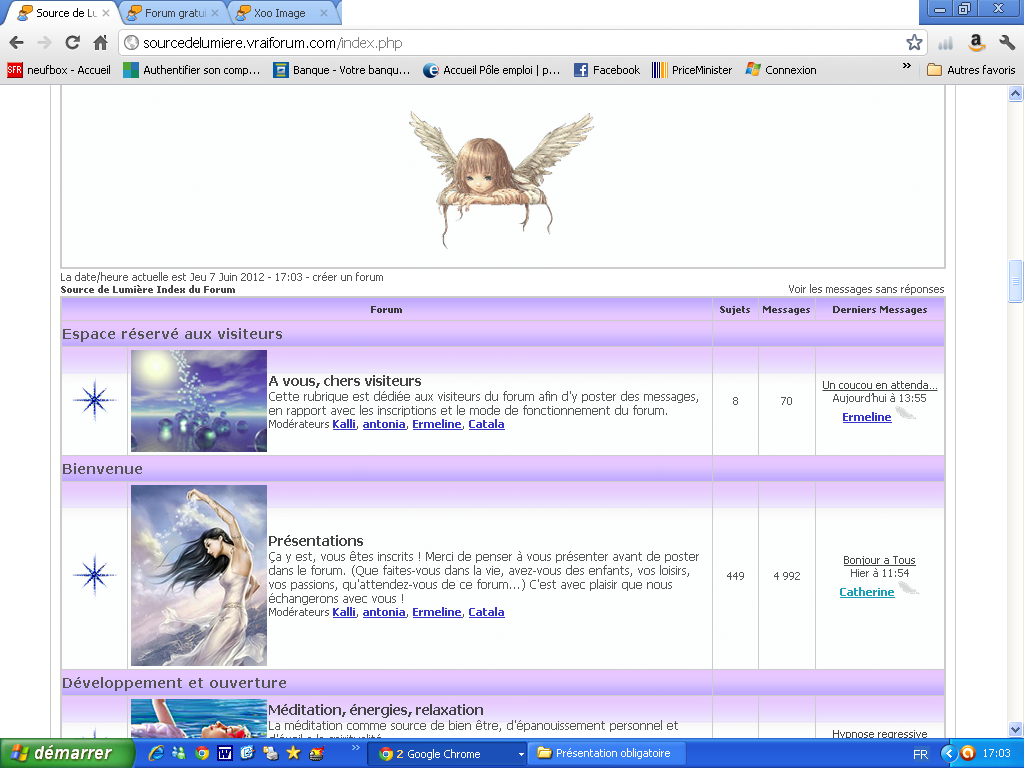Open the Bonjour a Tous last message
The image size is (1024, 768).
pyautogui.click(x=879, y=560)
